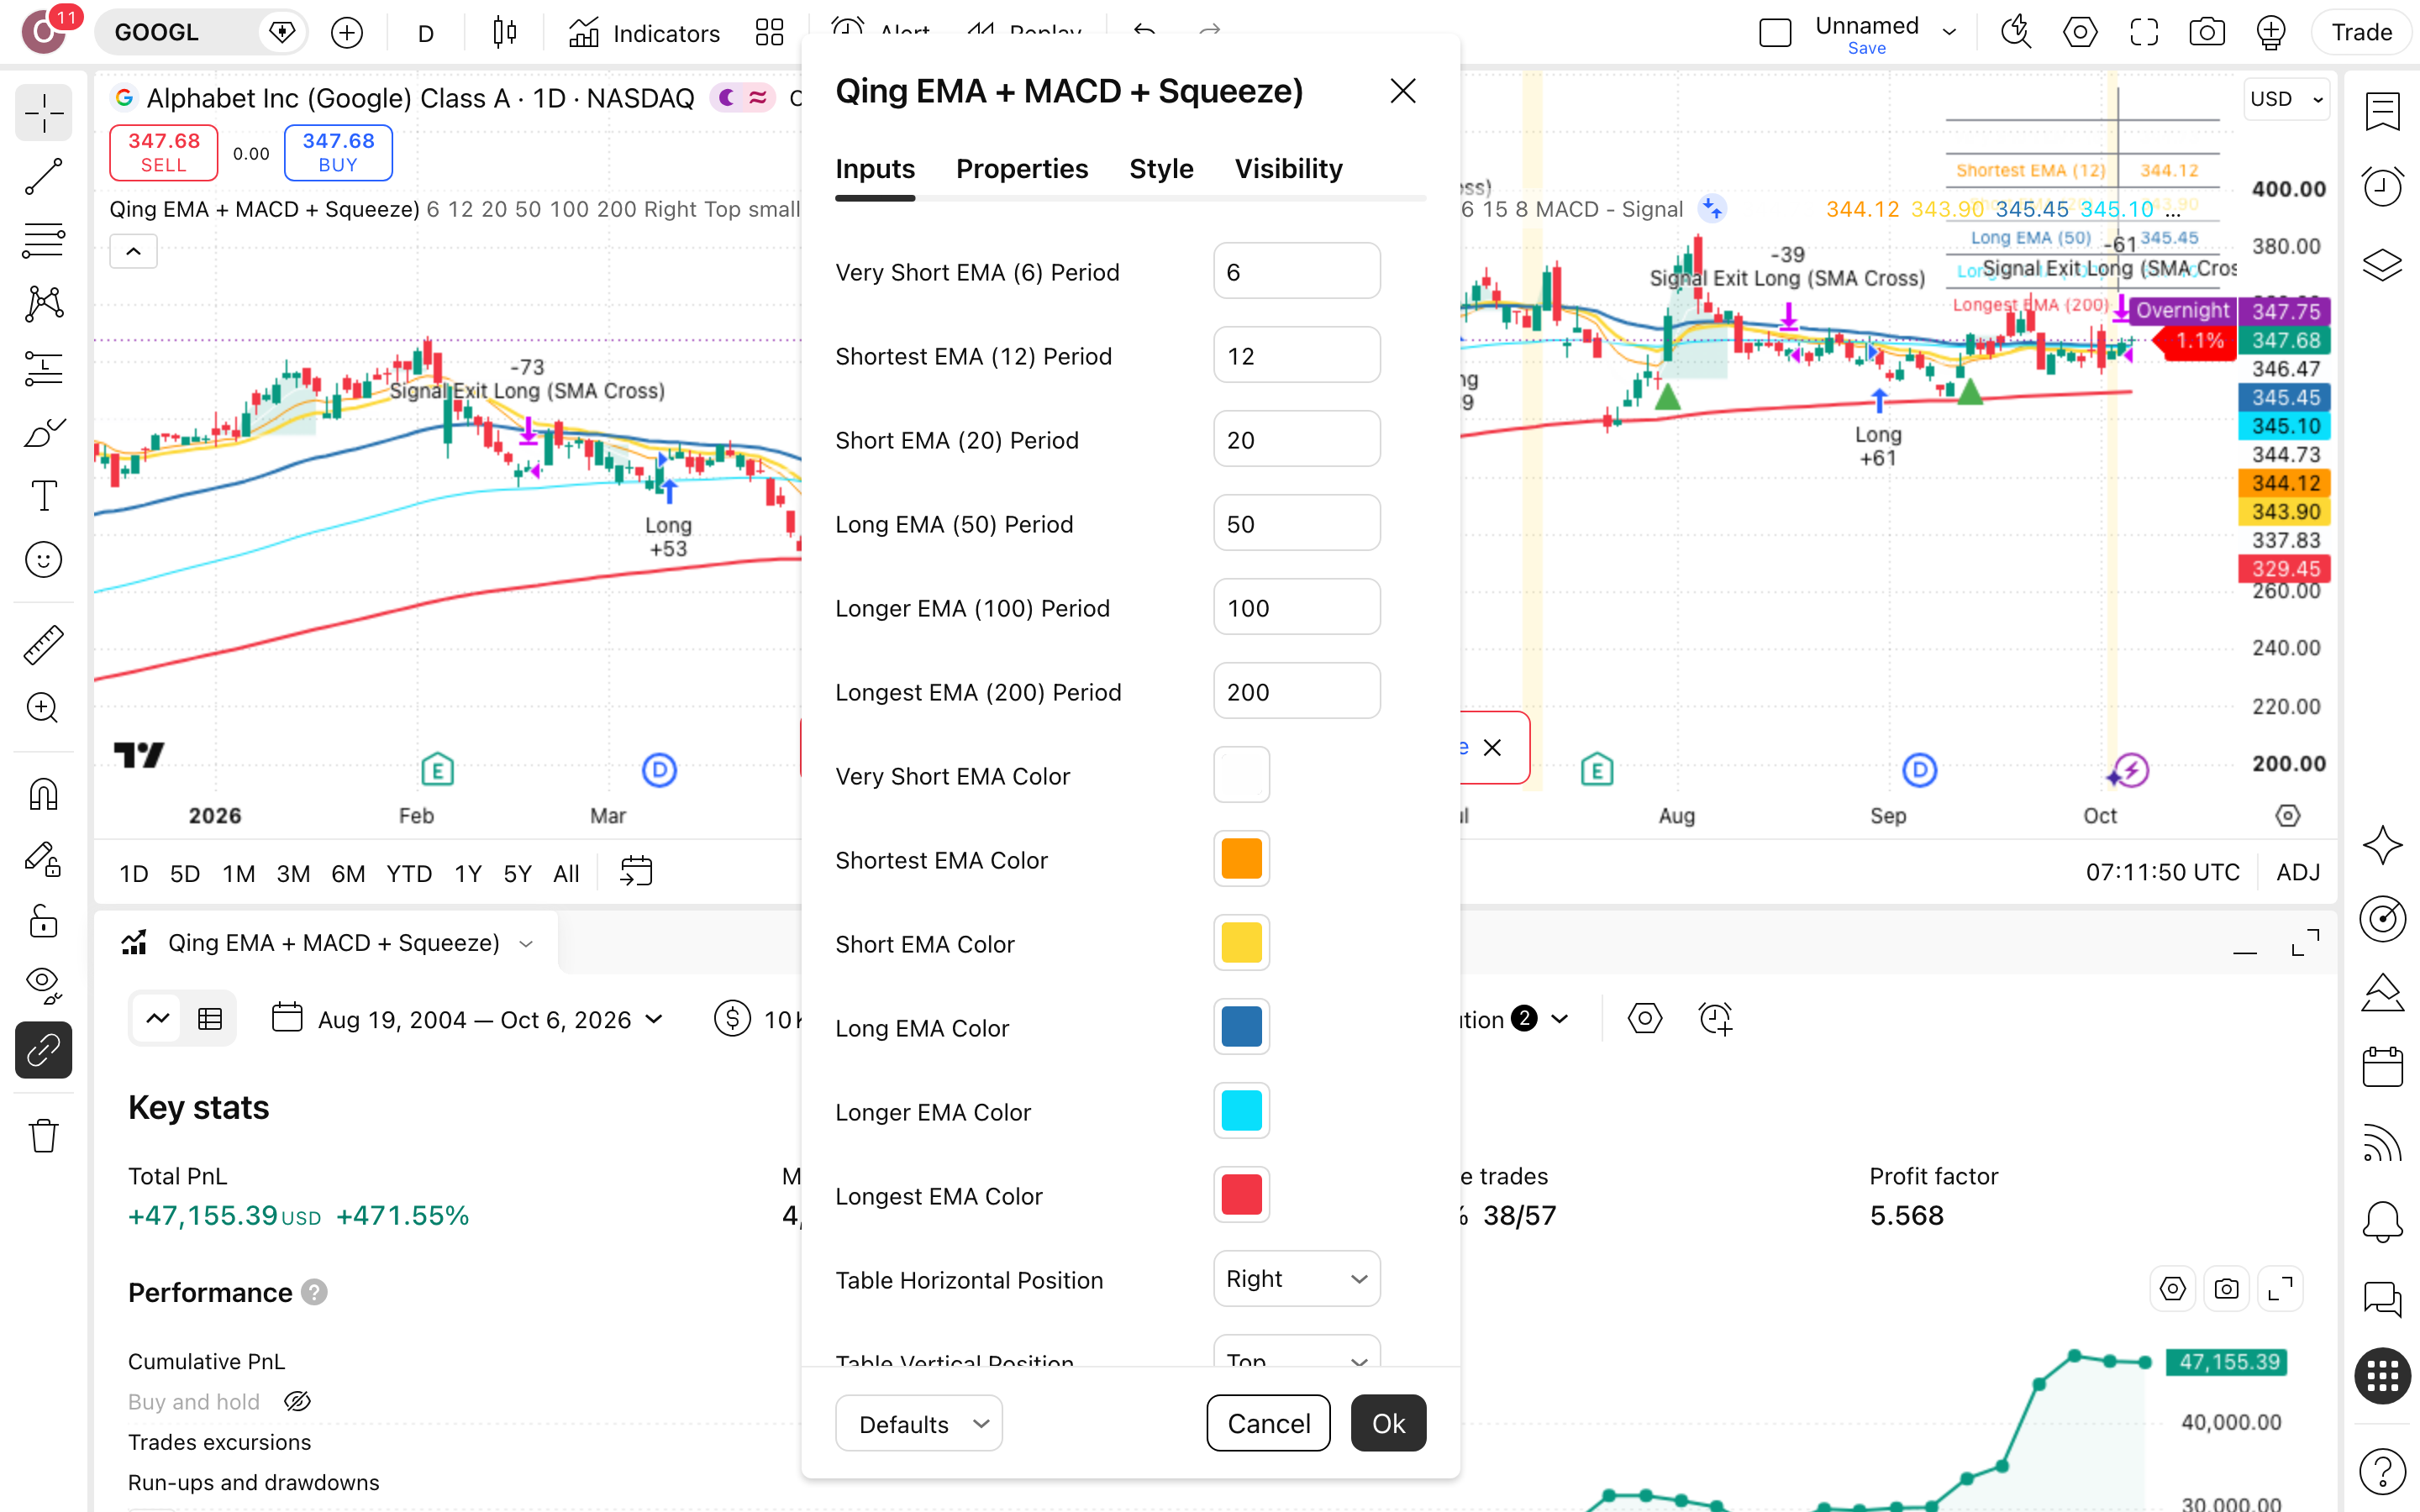Image resolution: width=2420 pixels, height=1512 pixels.
Task: Expand the Defaults dropdown
Action: pyautogui.click(x=919, y=1423)
